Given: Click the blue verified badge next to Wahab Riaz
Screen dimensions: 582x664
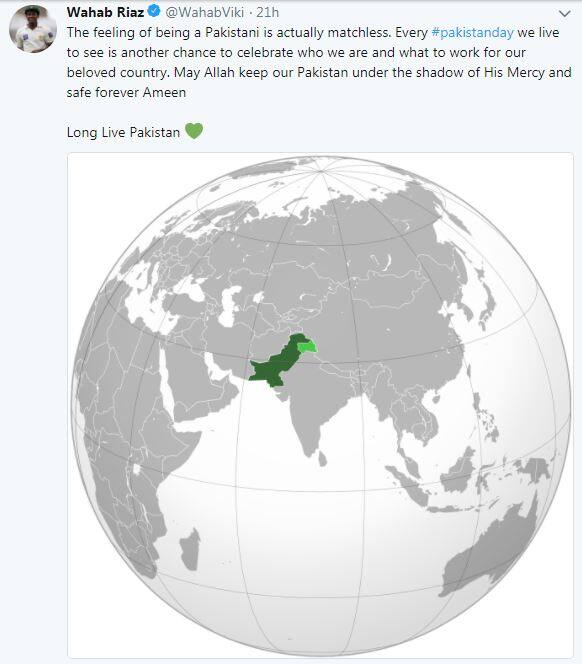Looking at the screenshot, I should tap(154, 11).
